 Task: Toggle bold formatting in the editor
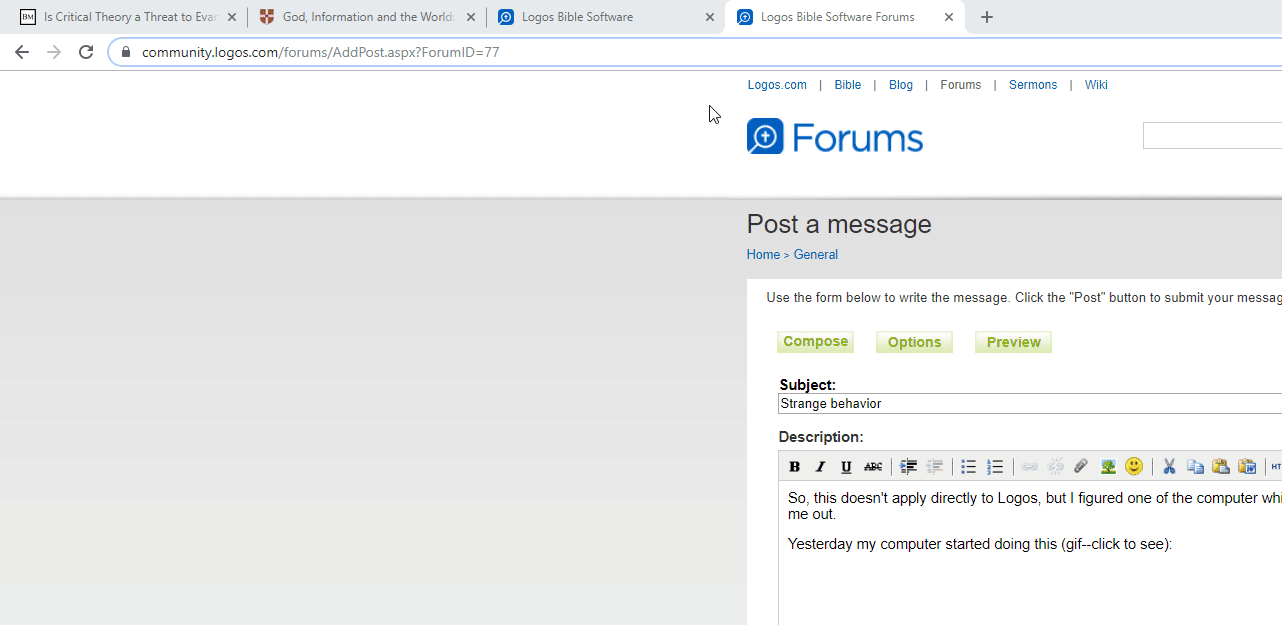794,467
